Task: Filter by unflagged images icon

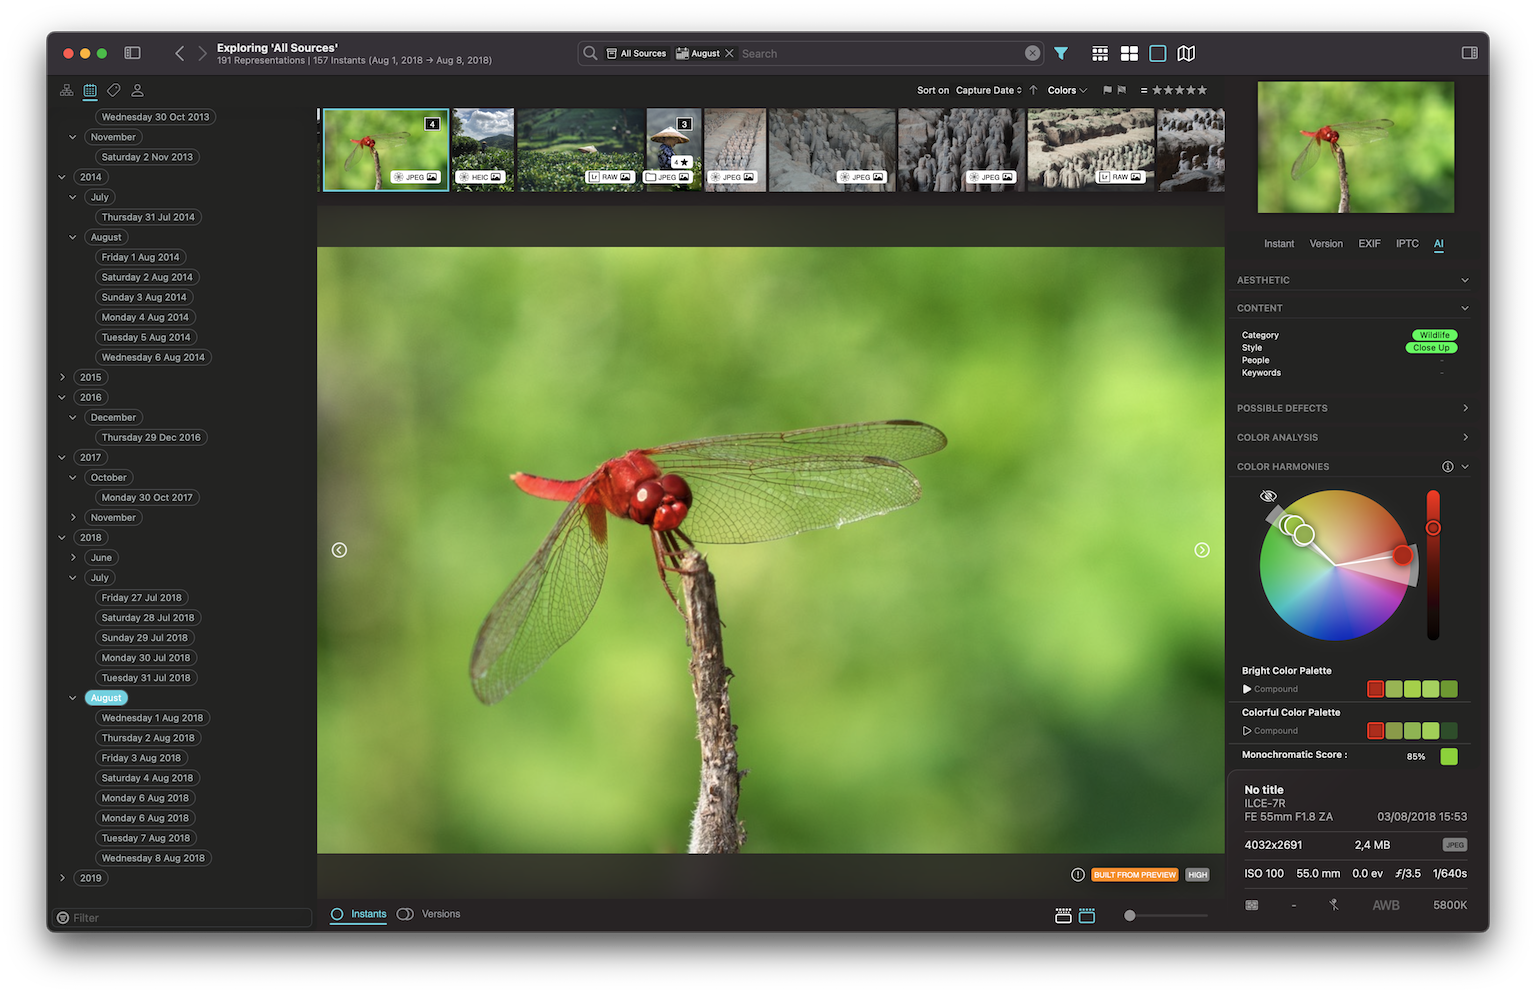Action: point(1121,90)
